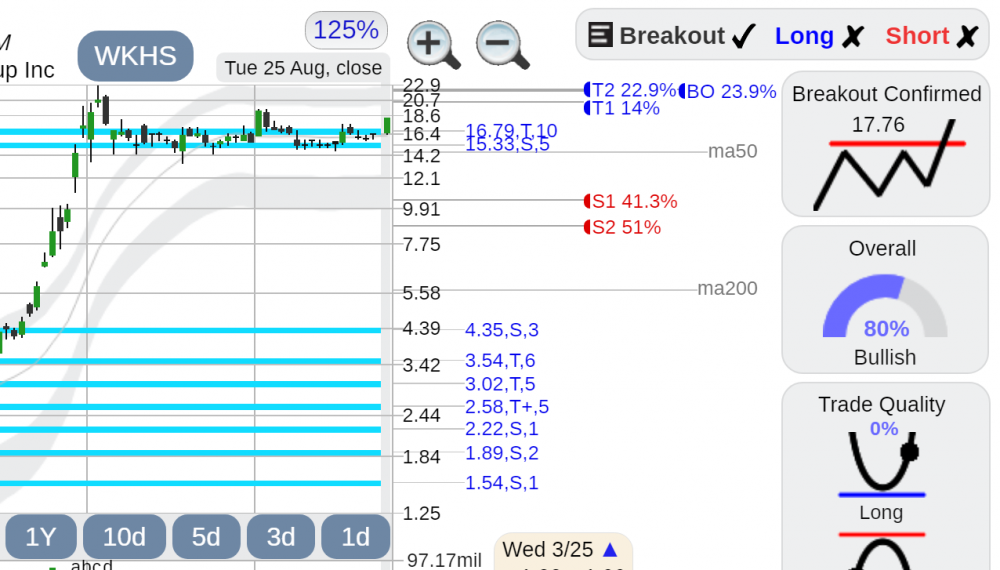Click the 125% zoom level badge
The width and height of the screenshot is (1000, 570).
[346, 30]
